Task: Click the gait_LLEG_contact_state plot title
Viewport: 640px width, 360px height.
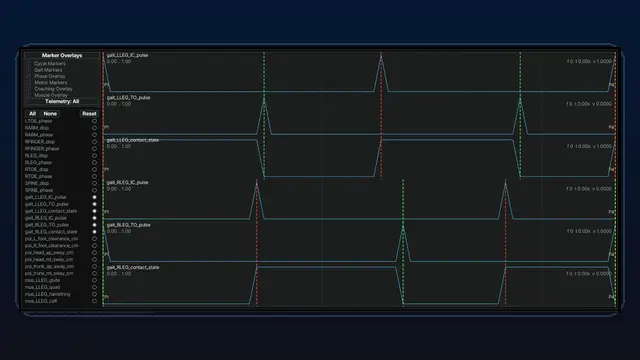Action: [133, 140]
